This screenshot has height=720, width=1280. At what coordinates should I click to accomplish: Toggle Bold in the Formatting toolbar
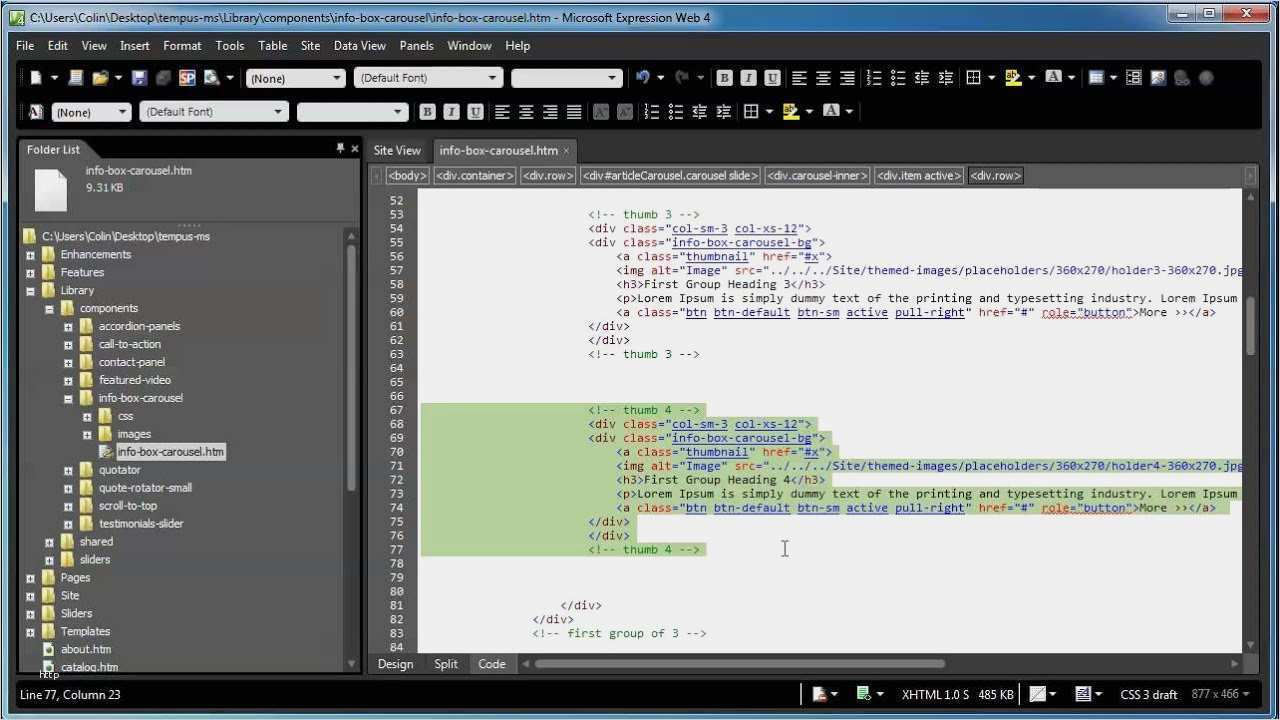coord(427,112)
